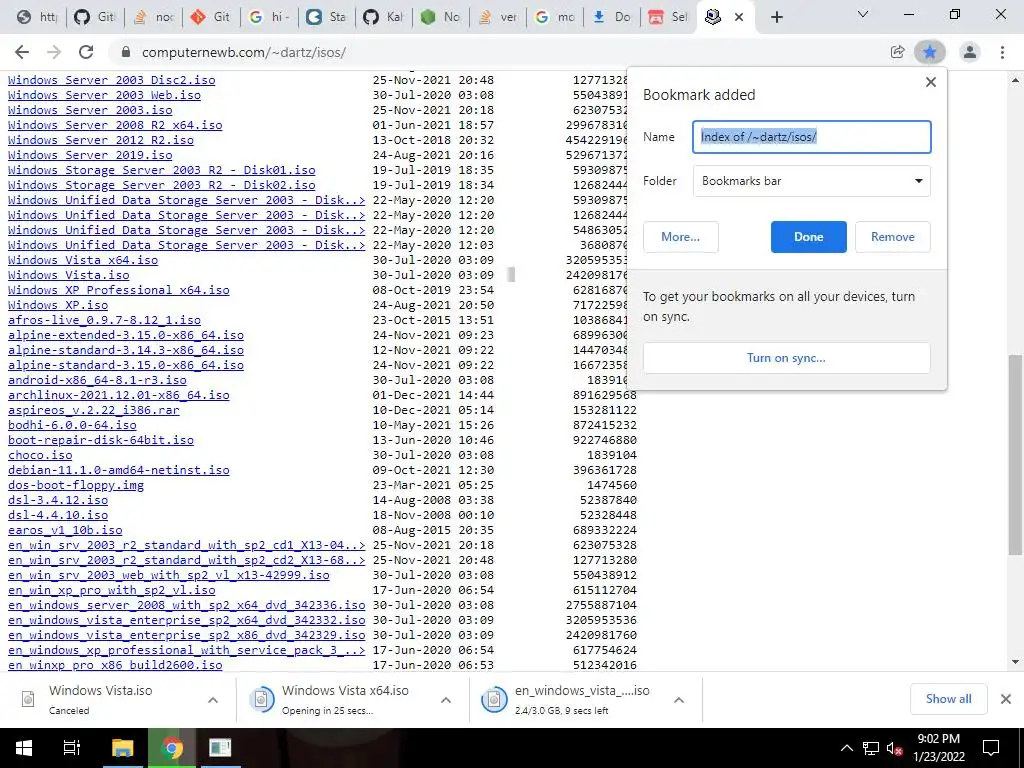Image resolution: width=1024 pixels, height=768 pixels.
Task: Click the Windows Vista x64.iso download progress icon
Action: [261, 699]
